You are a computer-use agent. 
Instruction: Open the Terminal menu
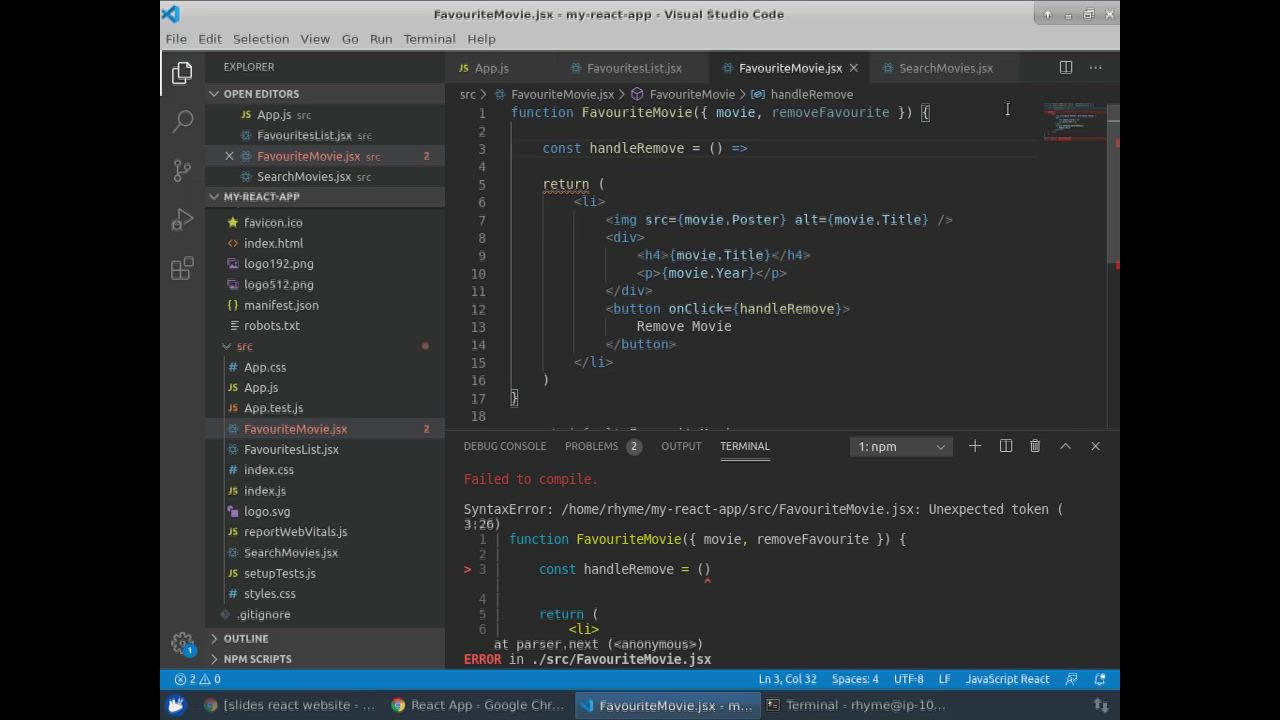point(429,39)
